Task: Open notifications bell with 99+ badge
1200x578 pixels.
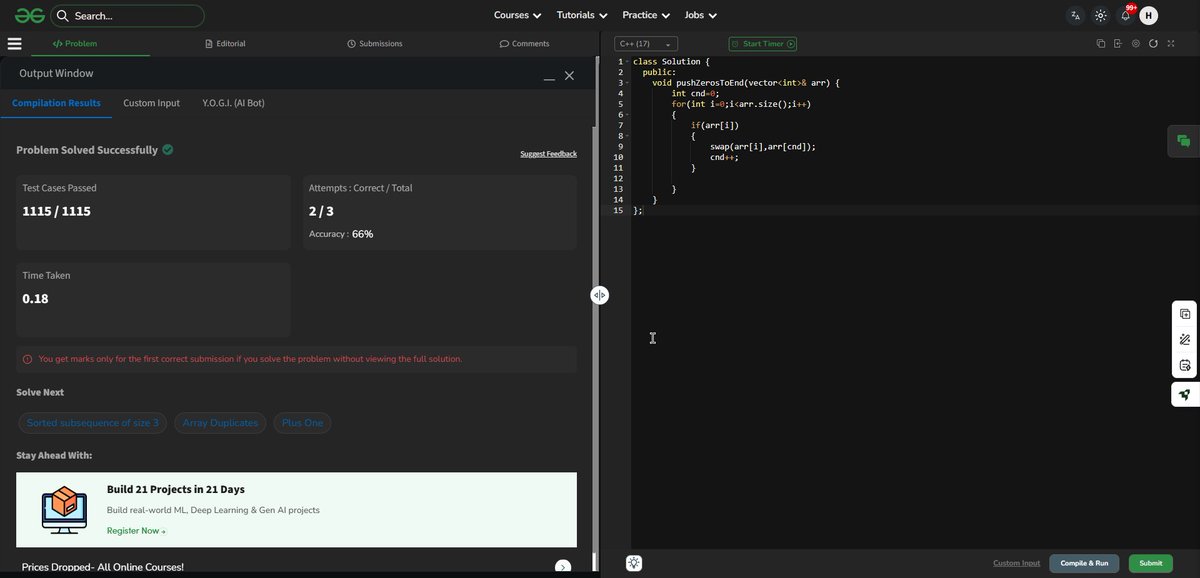Action: pos(1126,14)
